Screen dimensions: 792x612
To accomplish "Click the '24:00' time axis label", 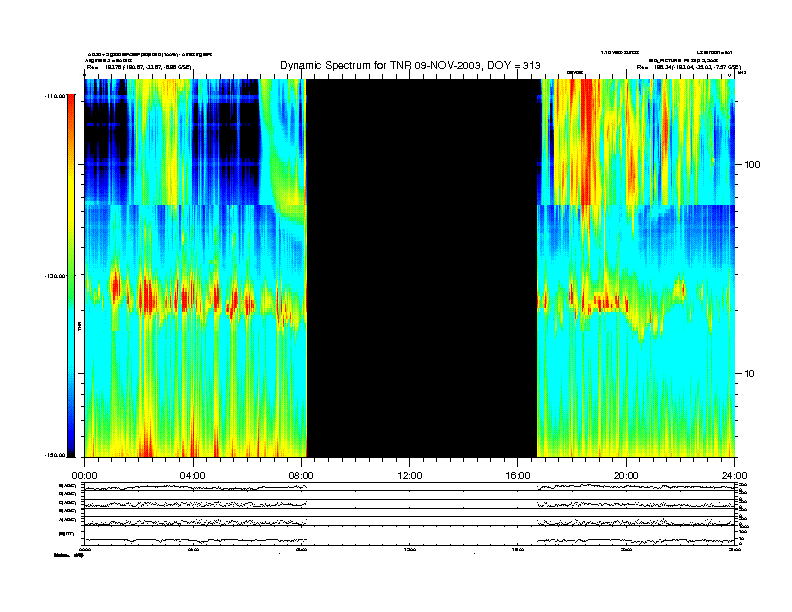I will click(x=735, y=476).
